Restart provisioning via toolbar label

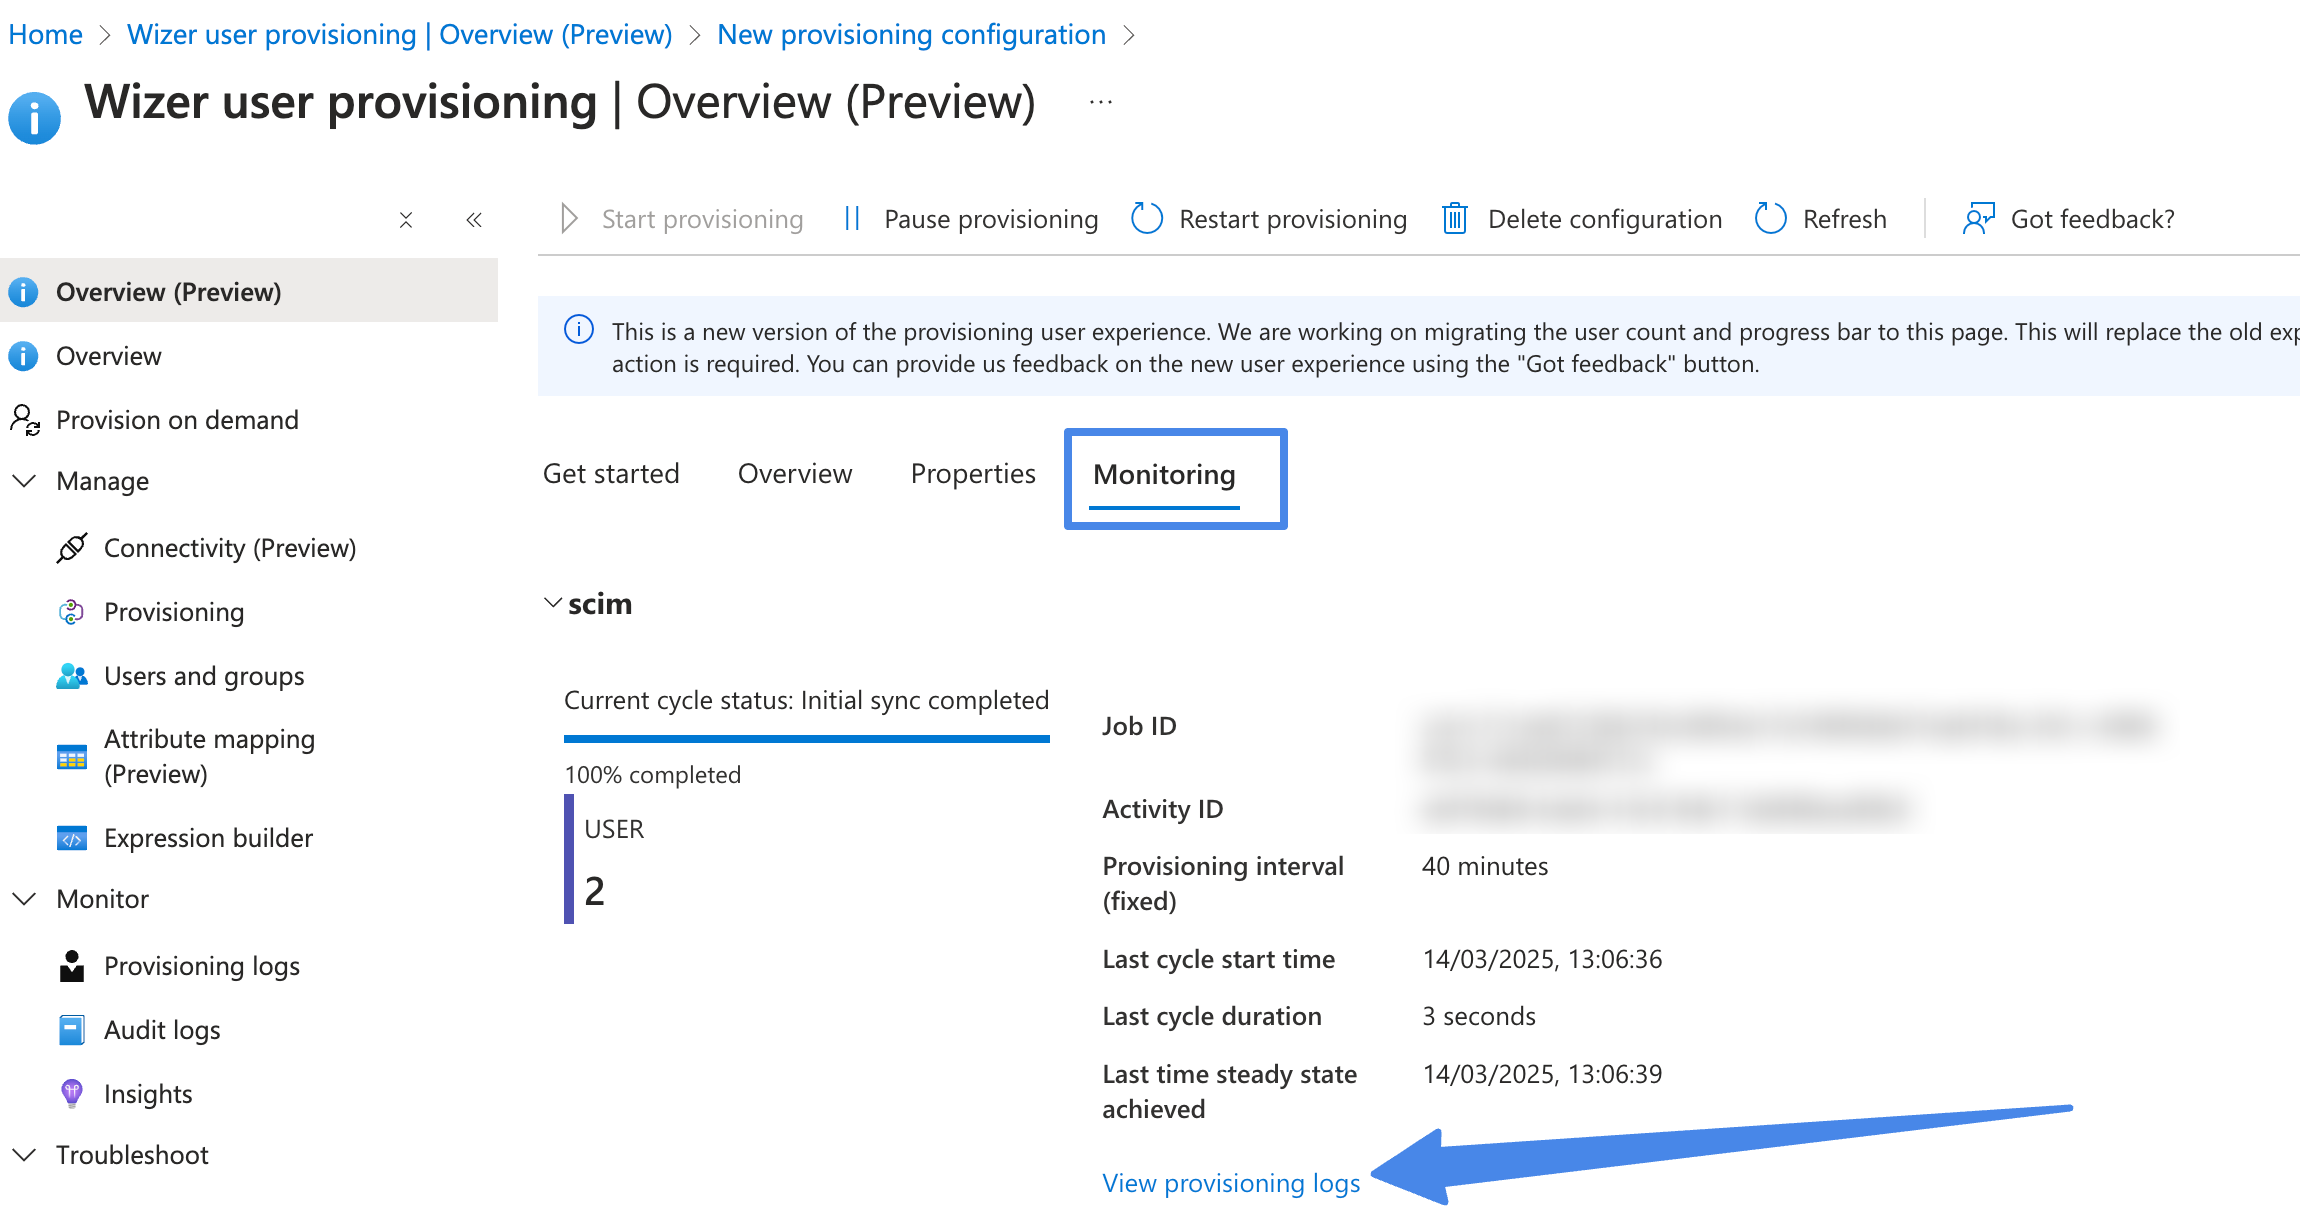click(x=1293, y=219)
